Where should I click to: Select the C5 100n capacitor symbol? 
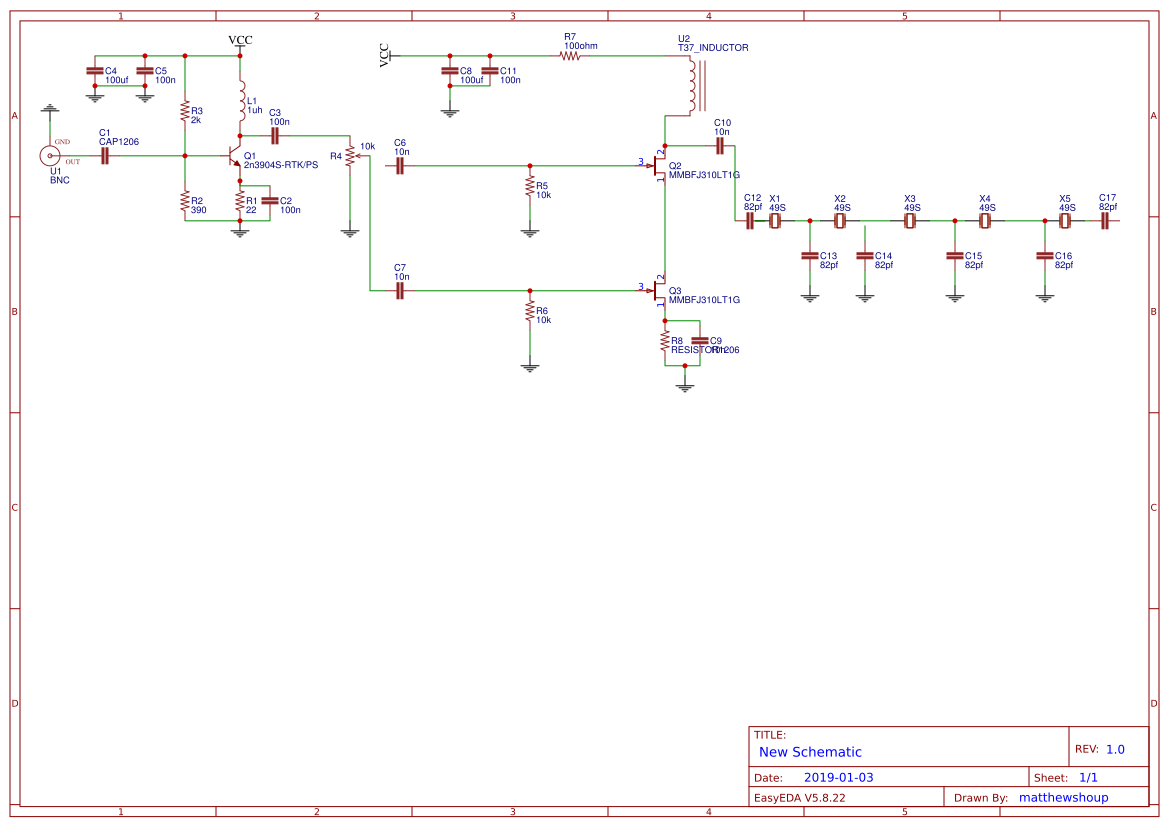145,71
